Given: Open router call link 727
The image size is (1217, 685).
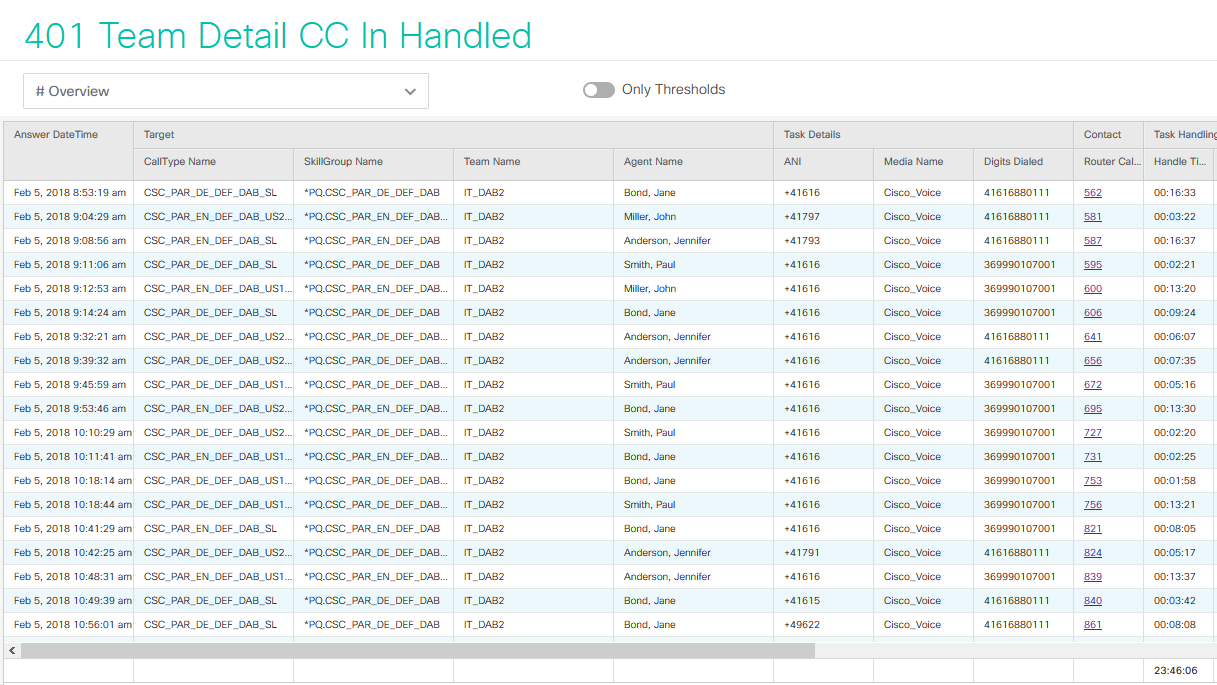Looking at the screenshot, I should [1092, 433].
